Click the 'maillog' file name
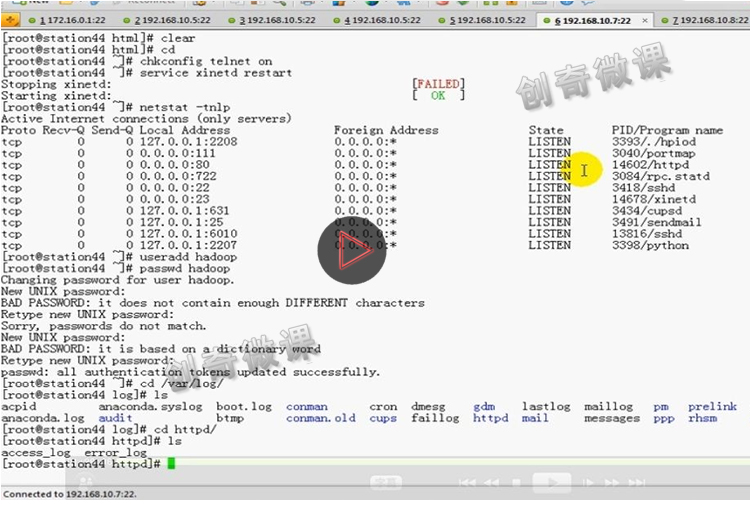 point(608,407)
